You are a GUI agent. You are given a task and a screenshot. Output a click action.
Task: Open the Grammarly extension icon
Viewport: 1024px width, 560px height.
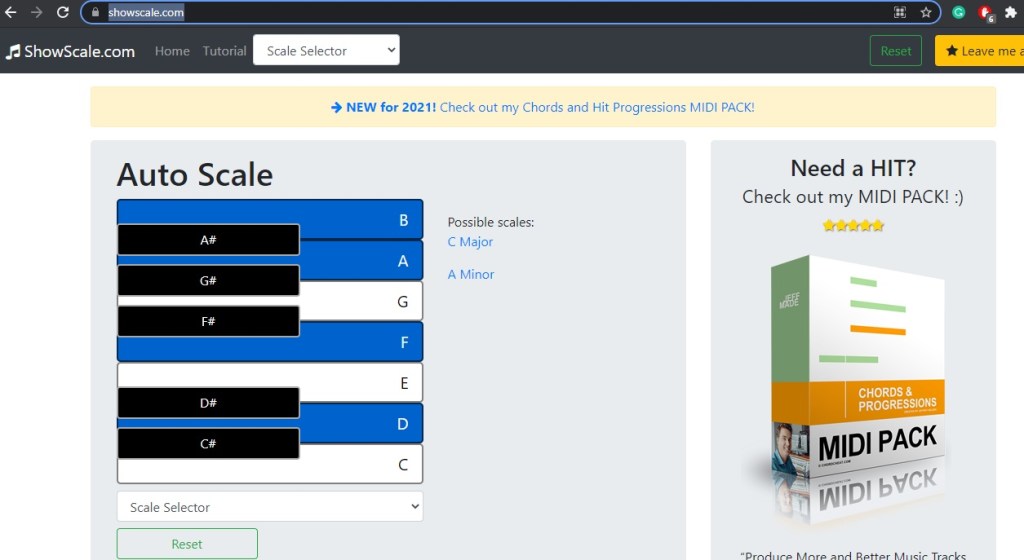(x=959, y=13)
